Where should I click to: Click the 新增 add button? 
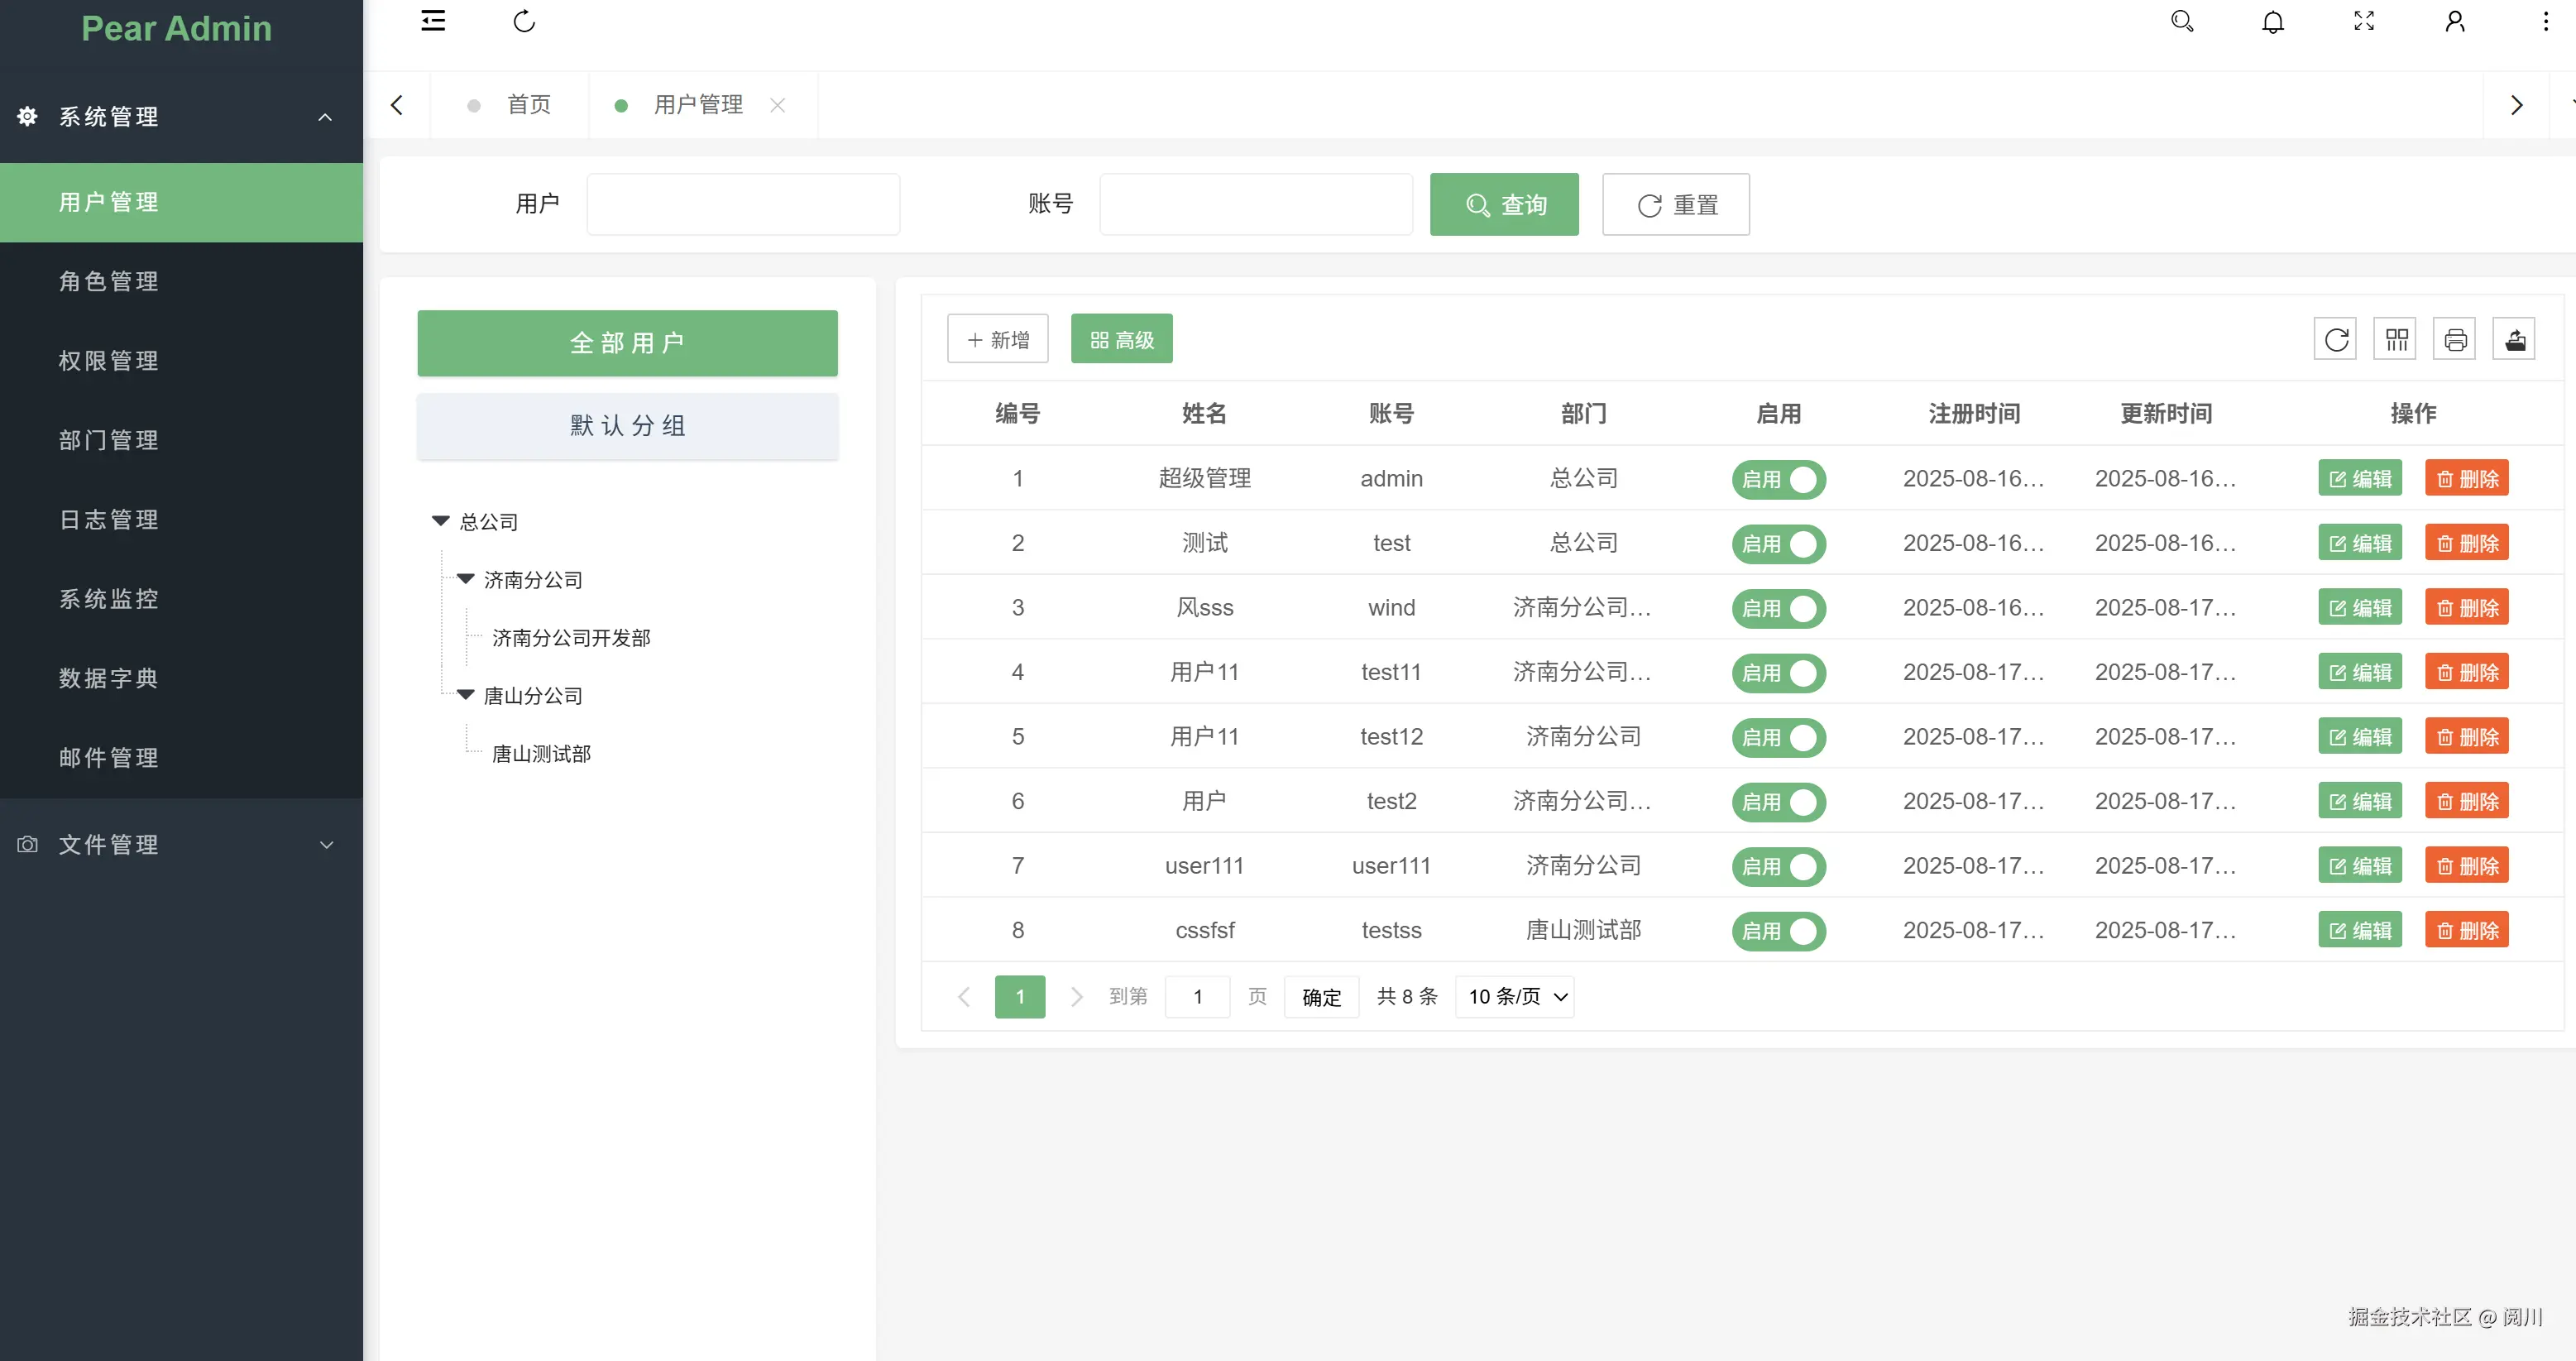997,340
